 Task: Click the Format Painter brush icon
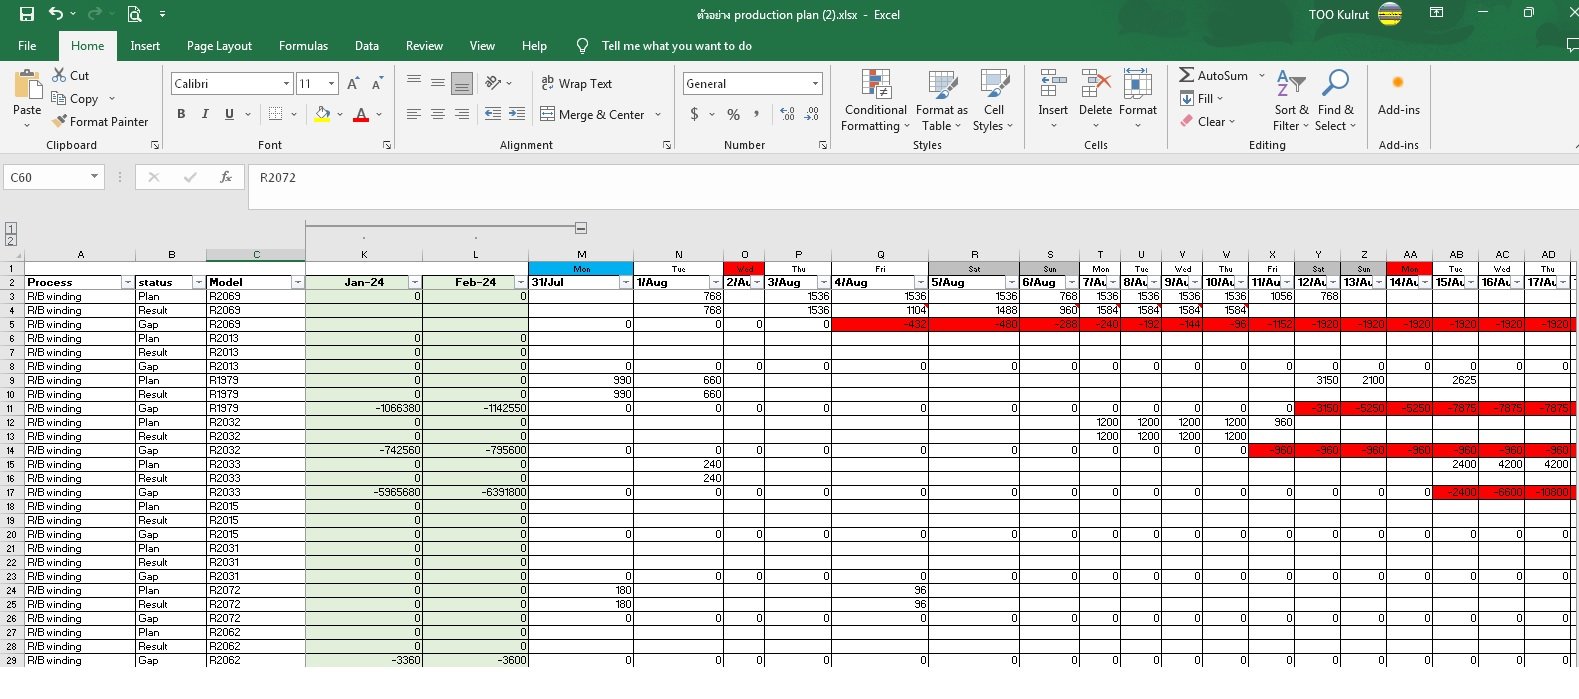(60, 121)
